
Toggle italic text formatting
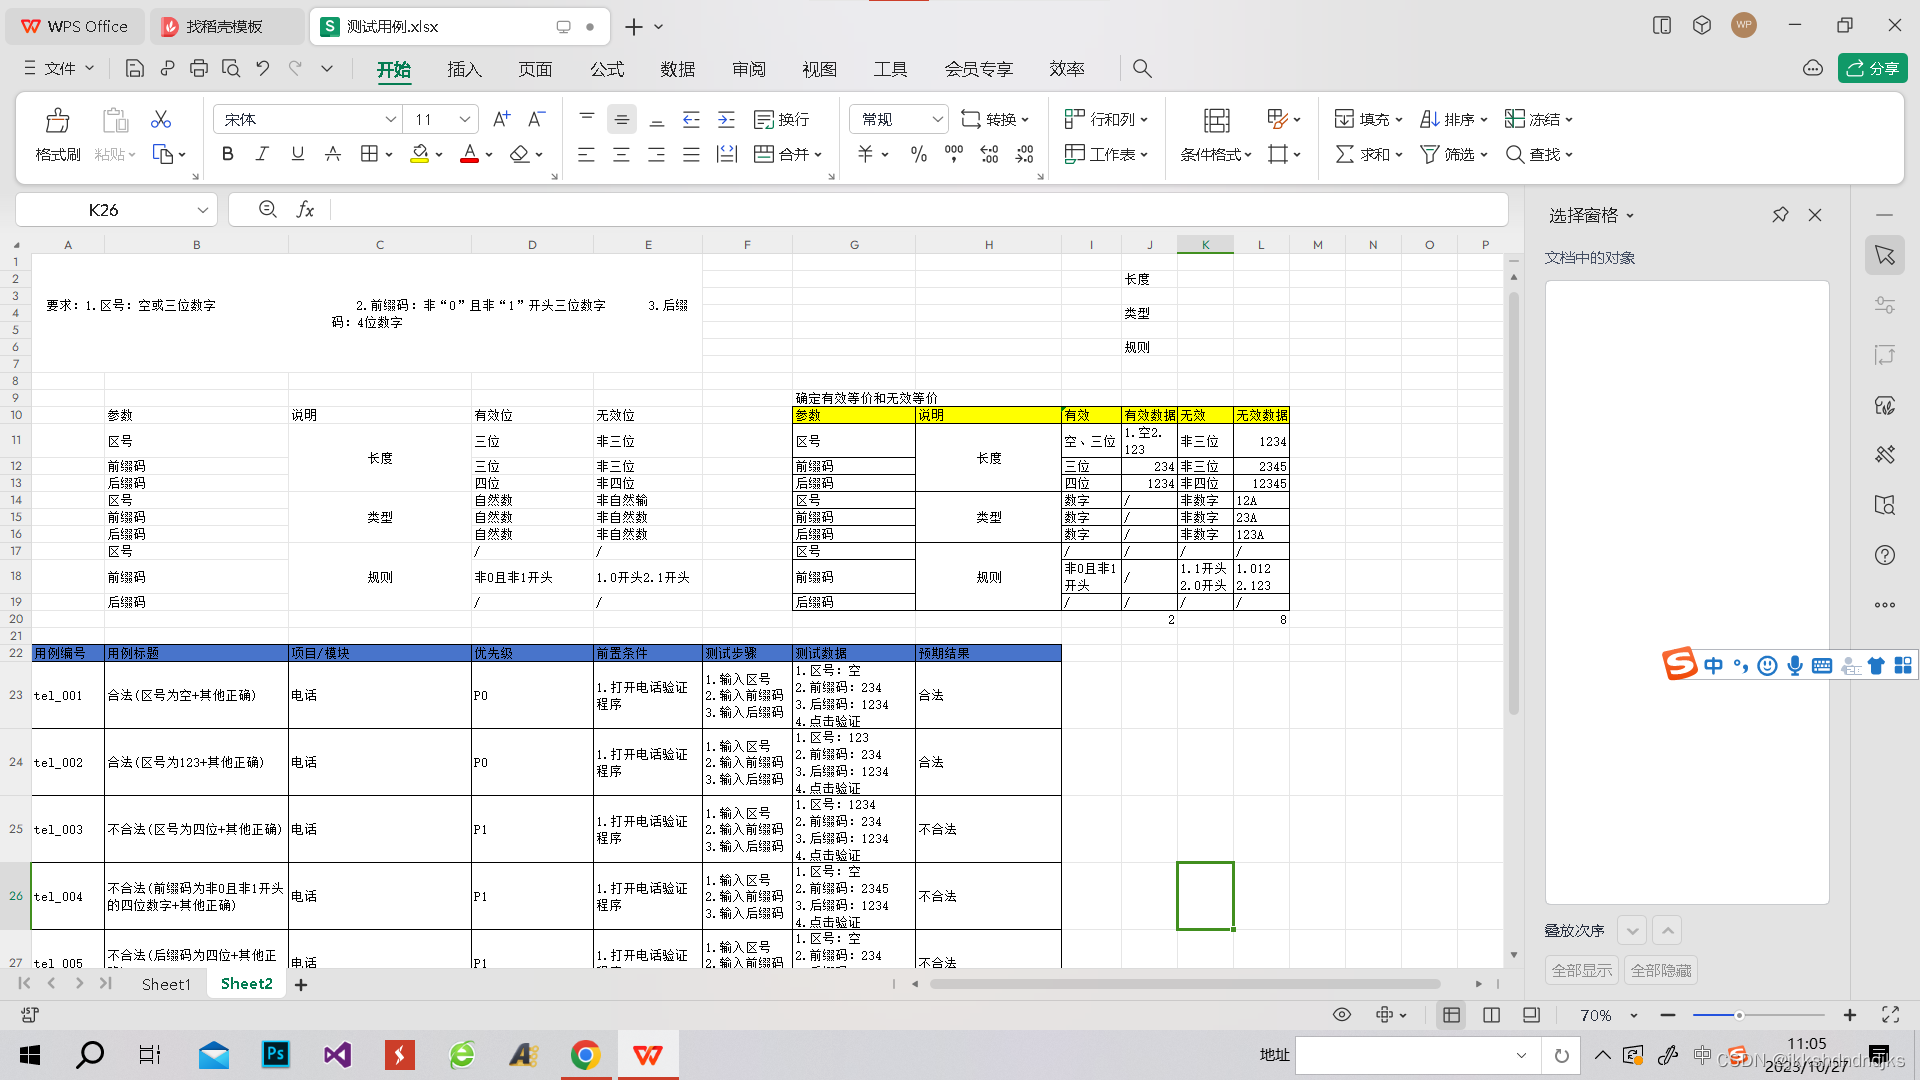tap(262, 154)
